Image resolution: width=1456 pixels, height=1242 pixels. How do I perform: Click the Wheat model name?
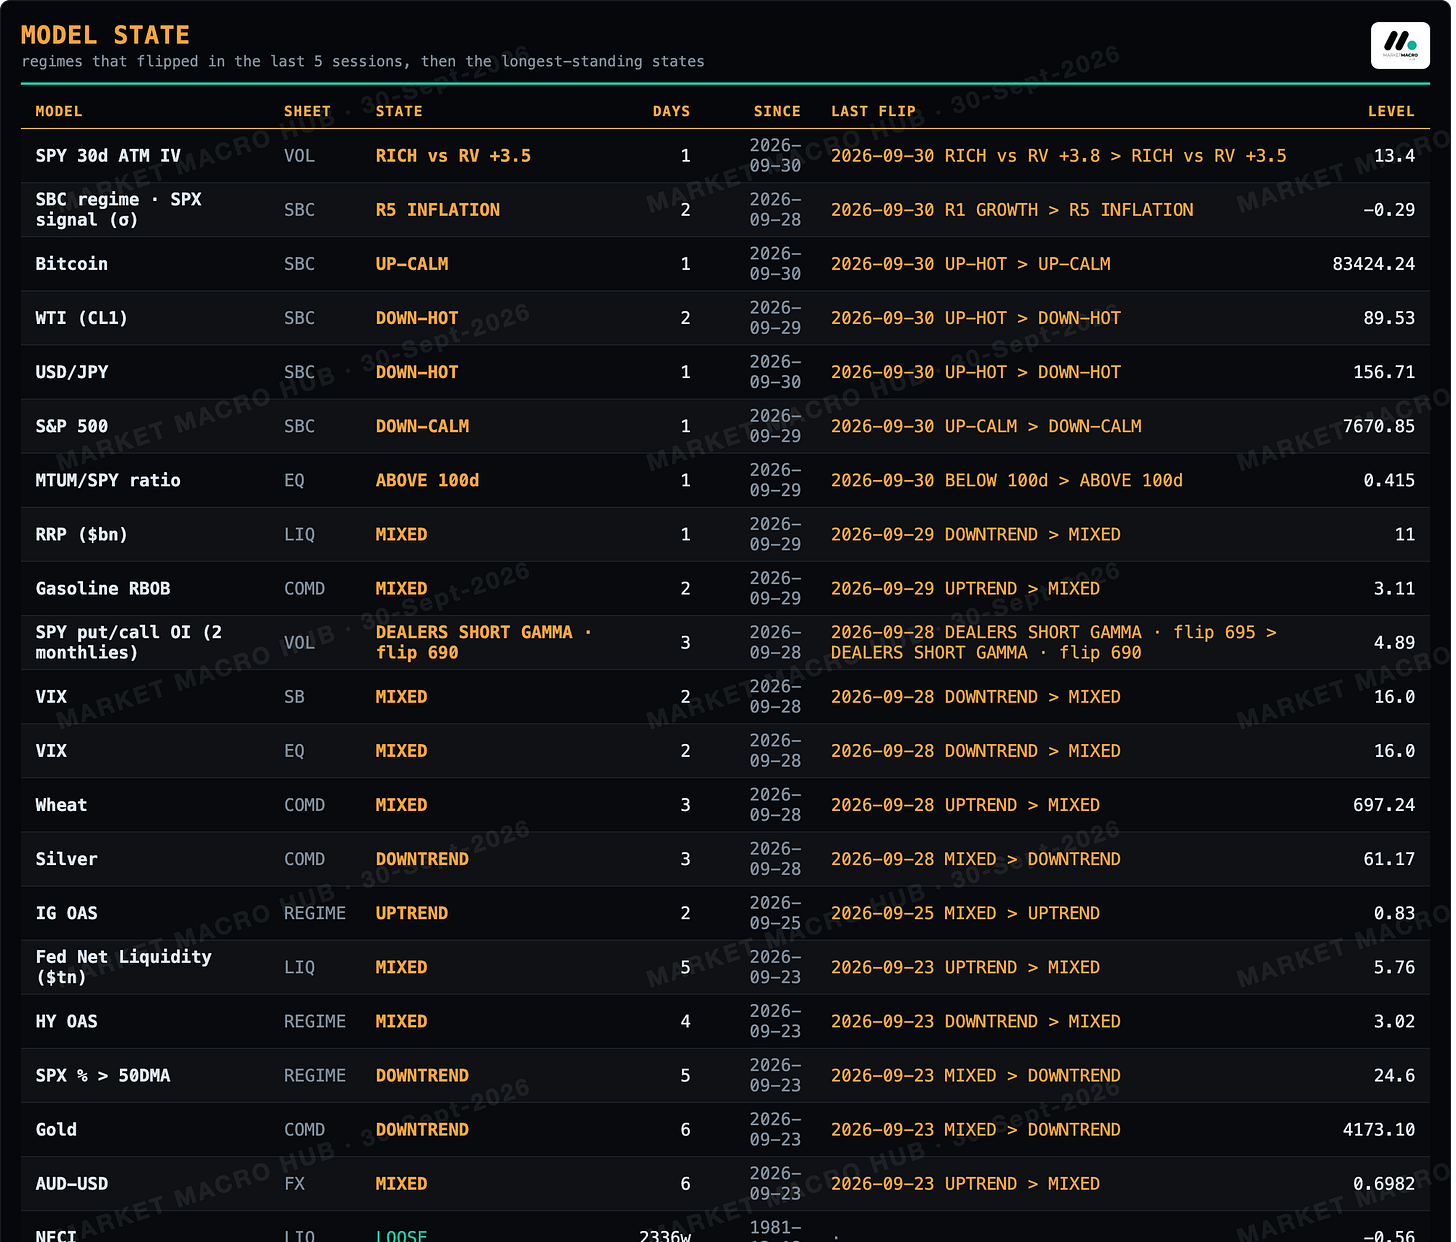(61, 805)
